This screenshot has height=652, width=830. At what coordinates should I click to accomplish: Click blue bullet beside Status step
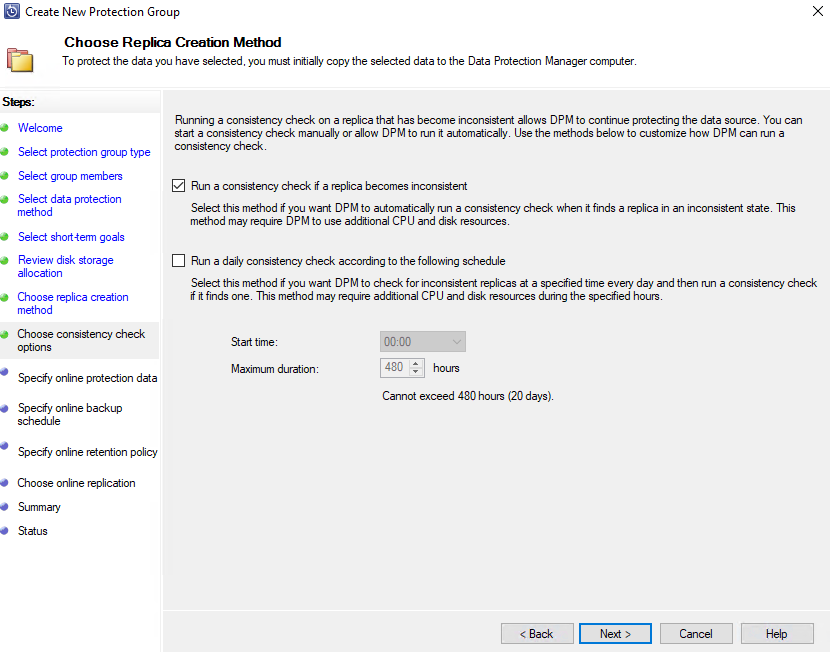pyautogui.click(x=4, y=530)
